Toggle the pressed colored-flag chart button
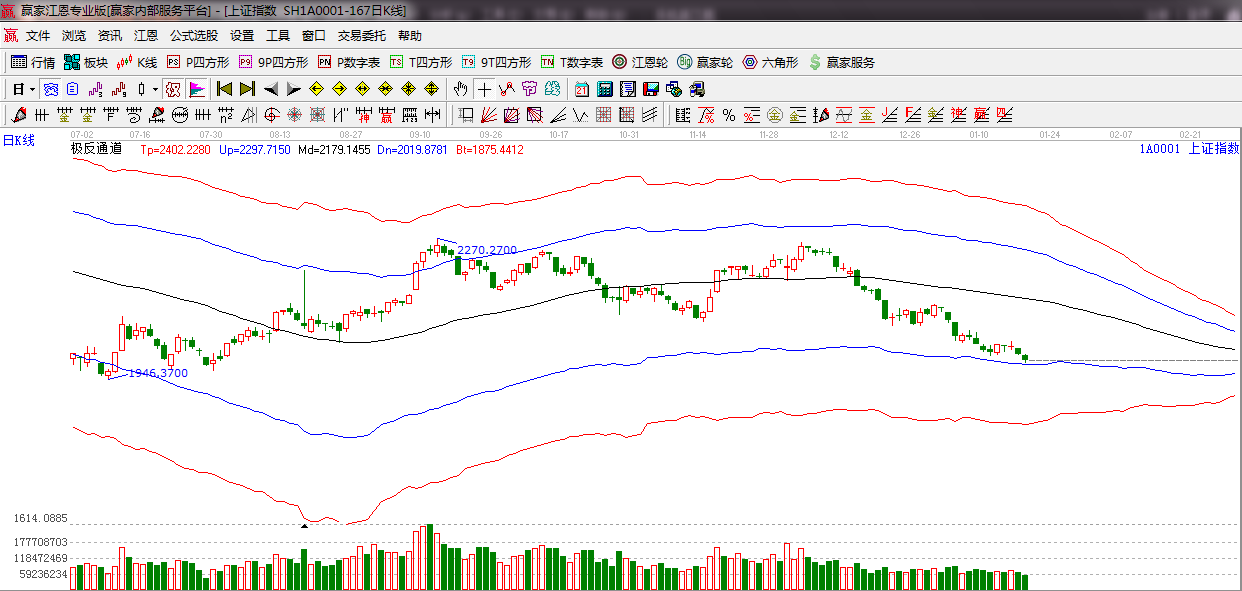 [196, 89]
